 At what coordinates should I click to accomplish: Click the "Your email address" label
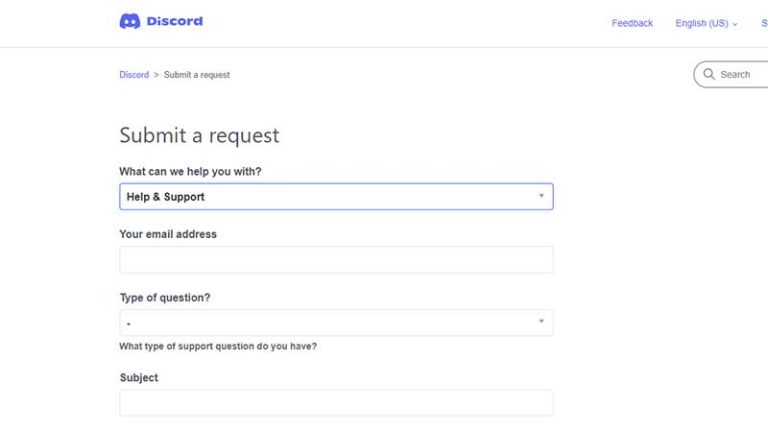click(168, 234)
